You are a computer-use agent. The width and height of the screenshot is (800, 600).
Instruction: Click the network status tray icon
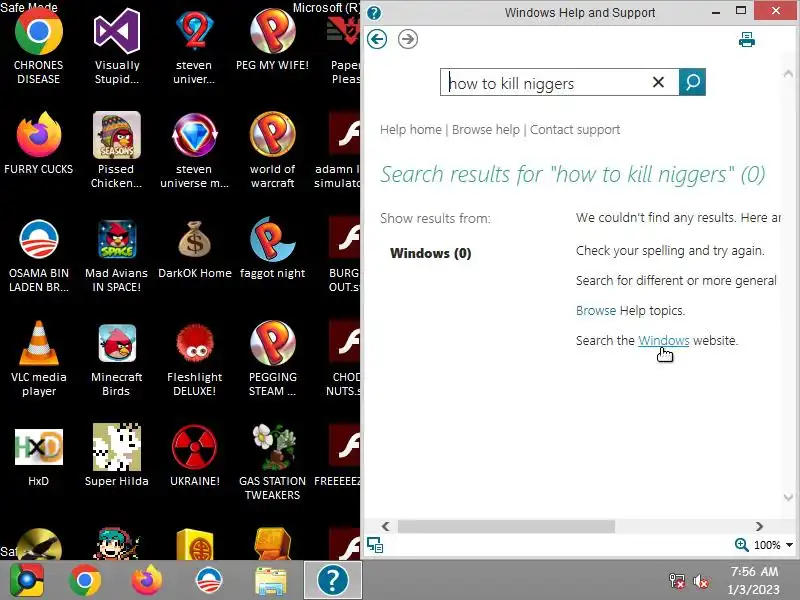point(677,581)
